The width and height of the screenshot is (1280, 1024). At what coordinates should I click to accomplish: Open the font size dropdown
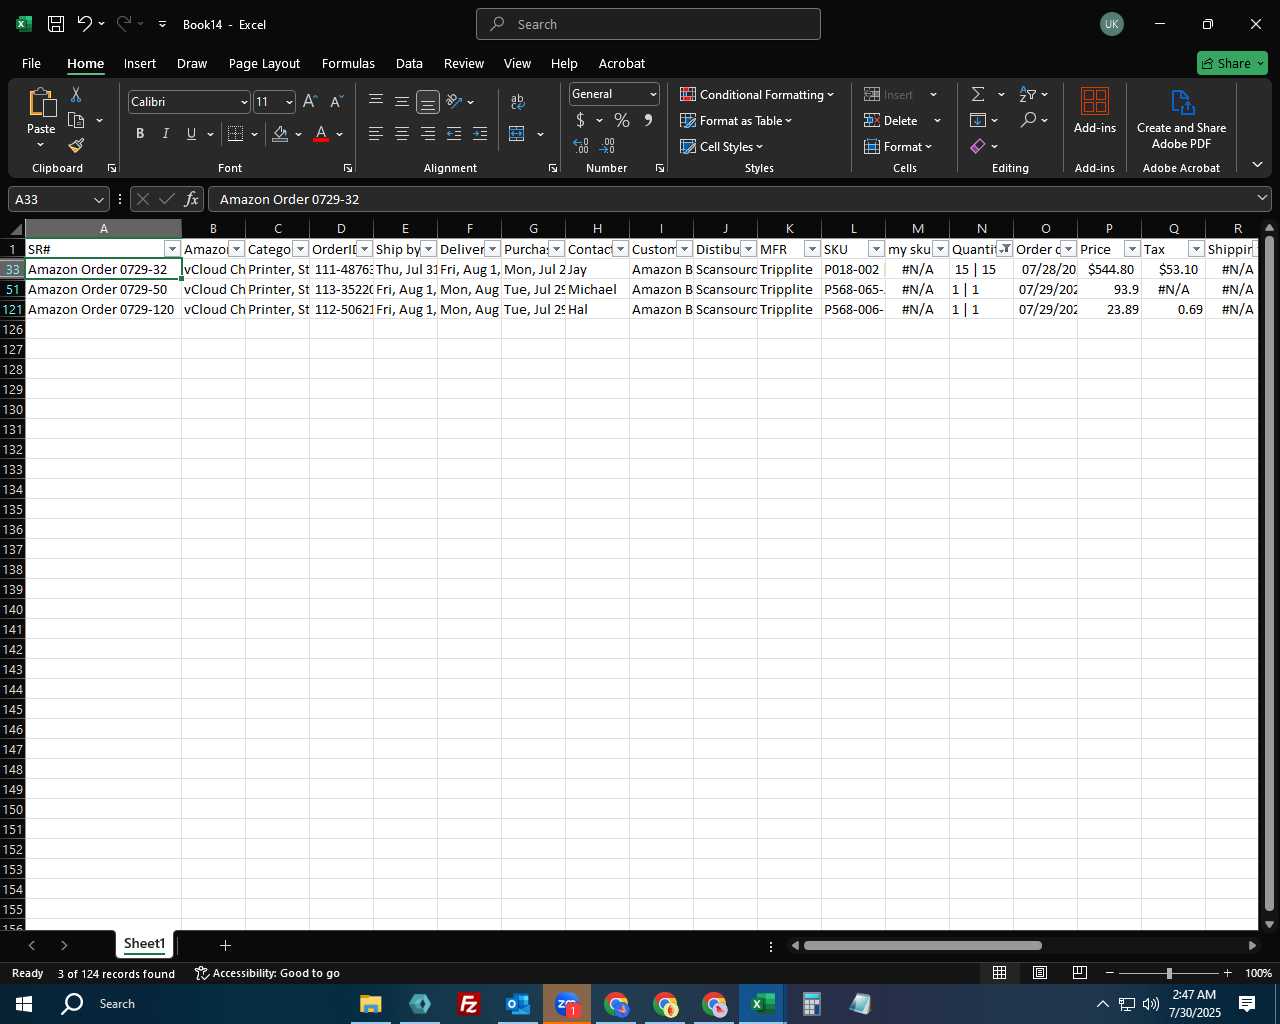pyautogui.click(x=289, y=102)
